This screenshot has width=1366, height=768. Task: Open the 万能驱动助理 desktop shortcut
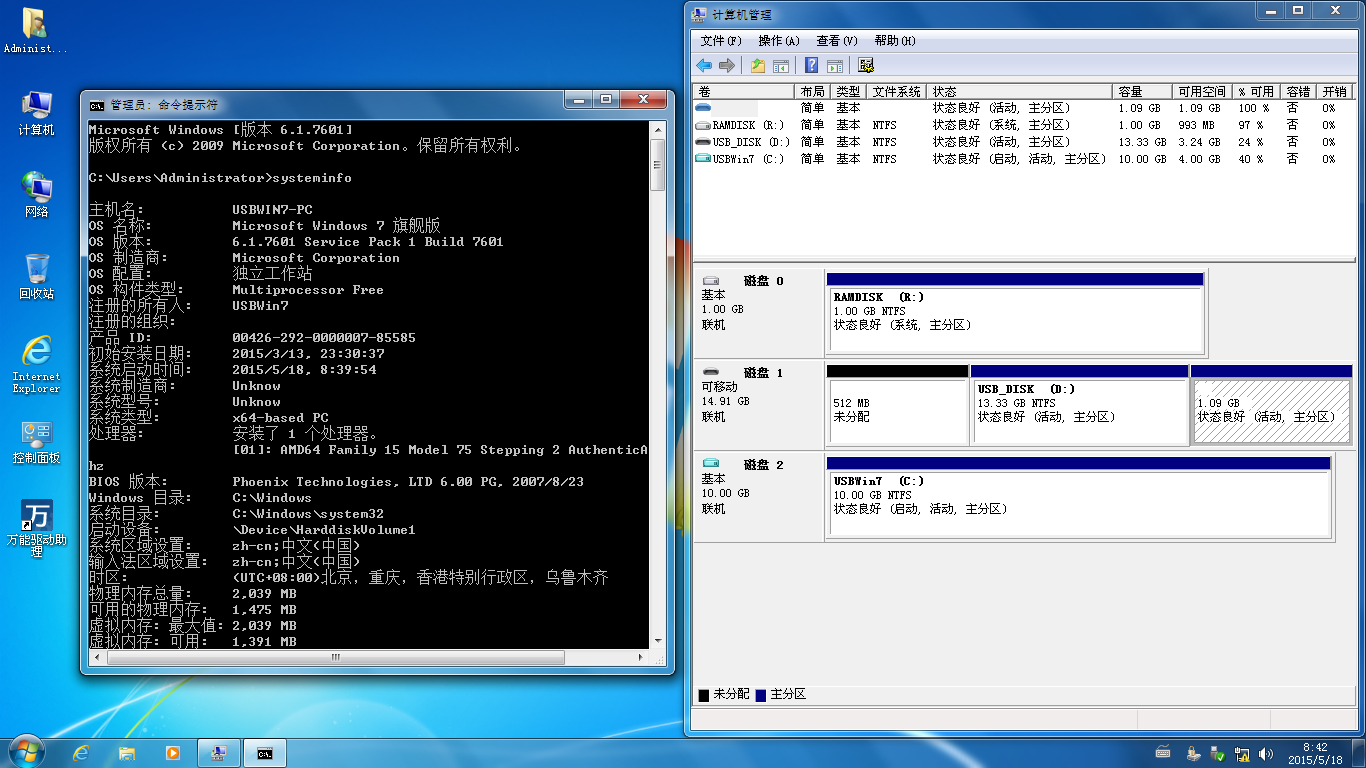point(36,529)
